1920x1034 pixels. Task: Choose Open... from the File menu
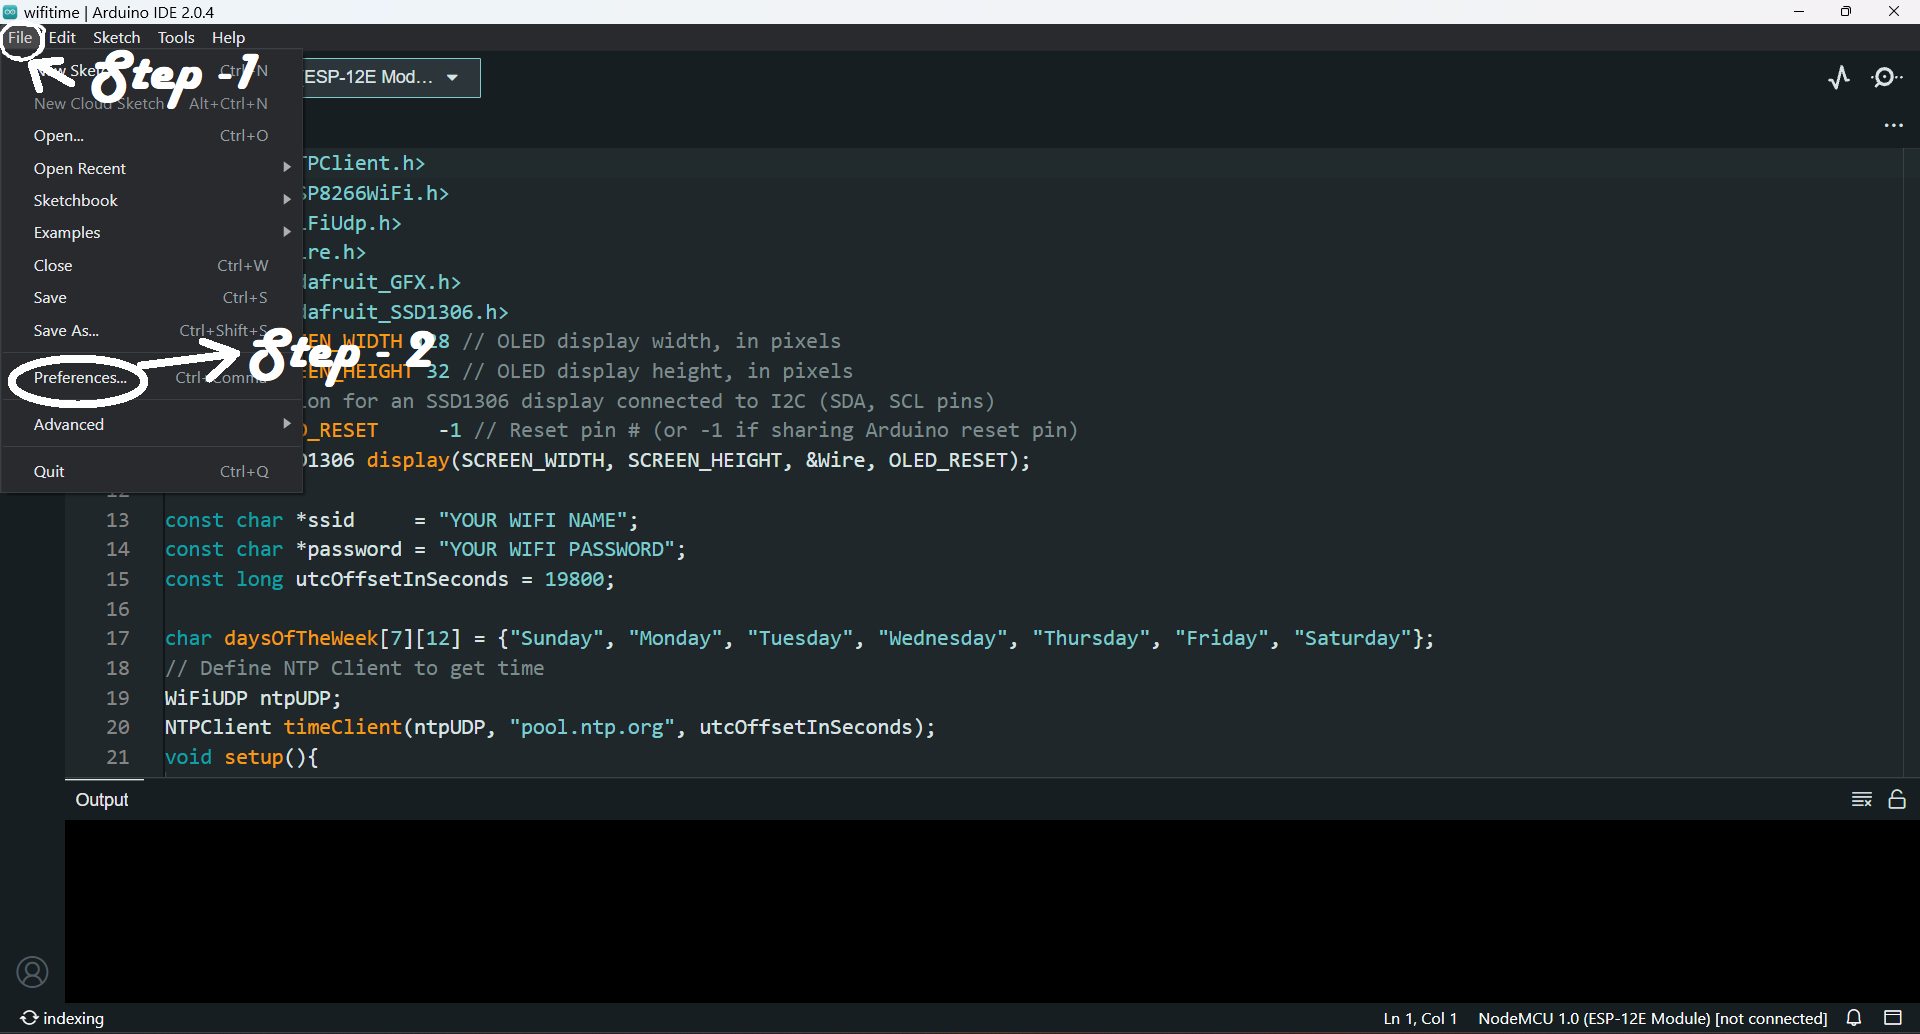[152, 135]
